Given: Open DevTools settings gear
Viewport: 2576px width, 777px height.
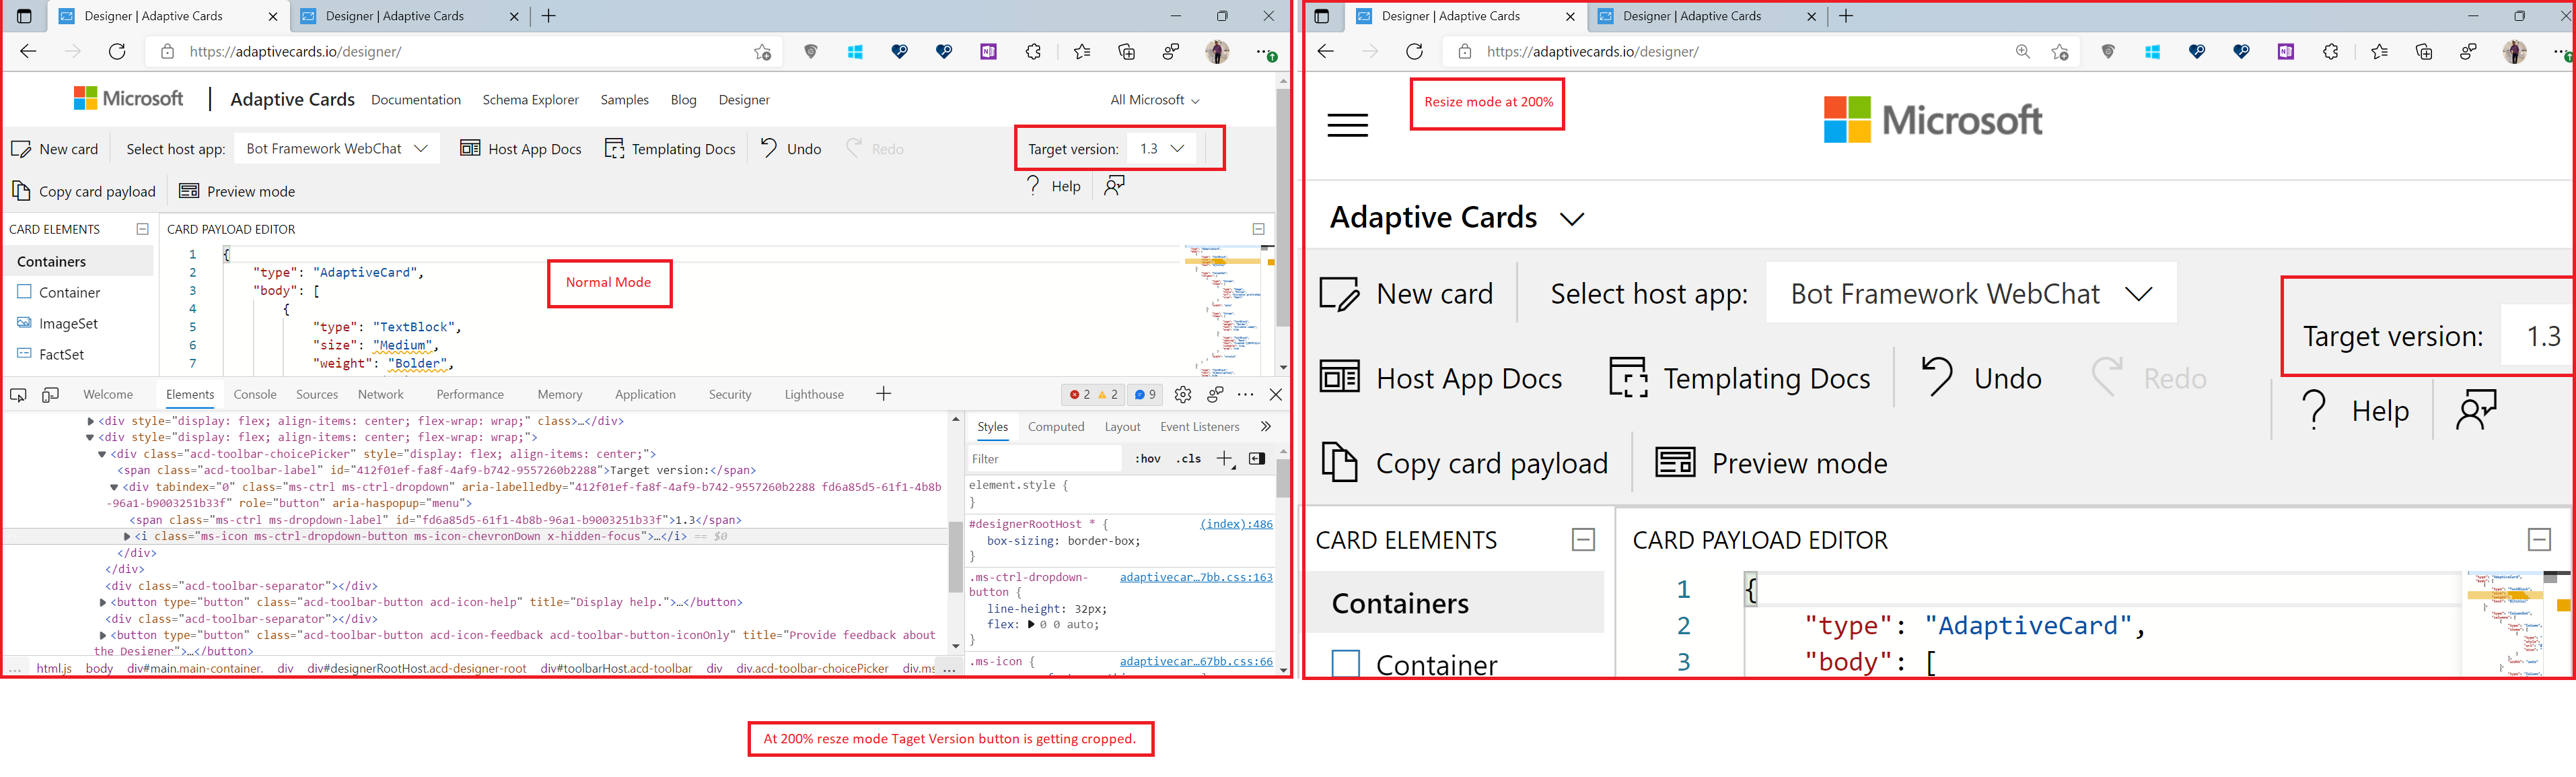Looking at the screenshot, I should pos(1183,394).
